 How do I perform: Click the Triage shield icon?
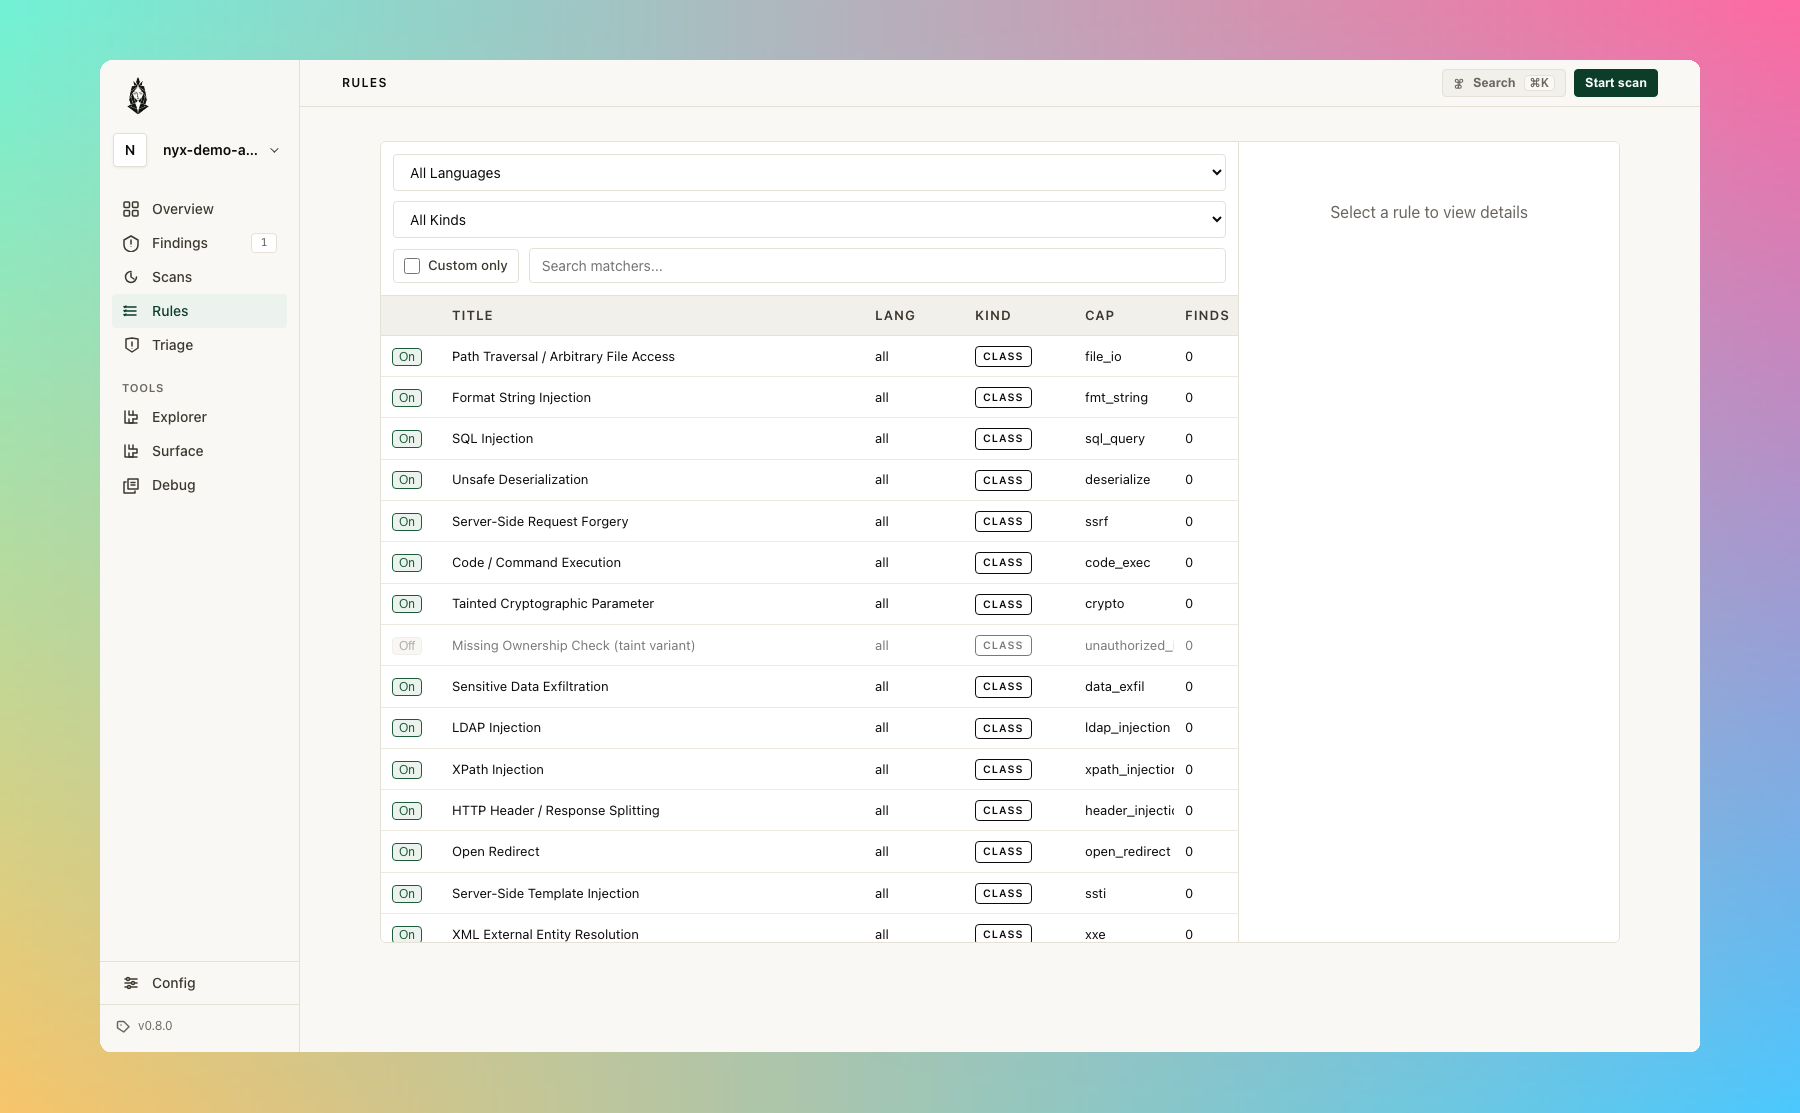tap(131, 345)
